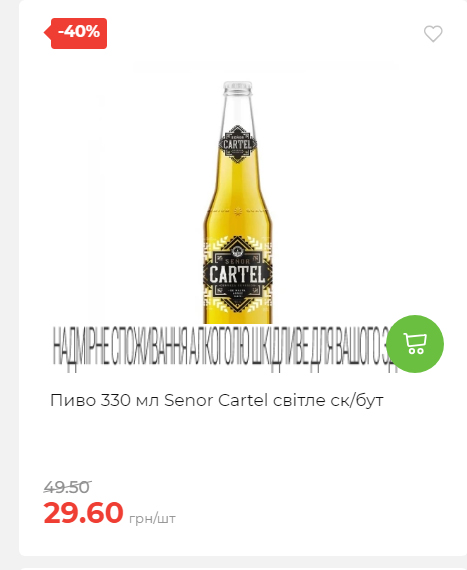Screen dimensions: 467x570
Task: Click the -40% discount badge
Action: [76, 33]
